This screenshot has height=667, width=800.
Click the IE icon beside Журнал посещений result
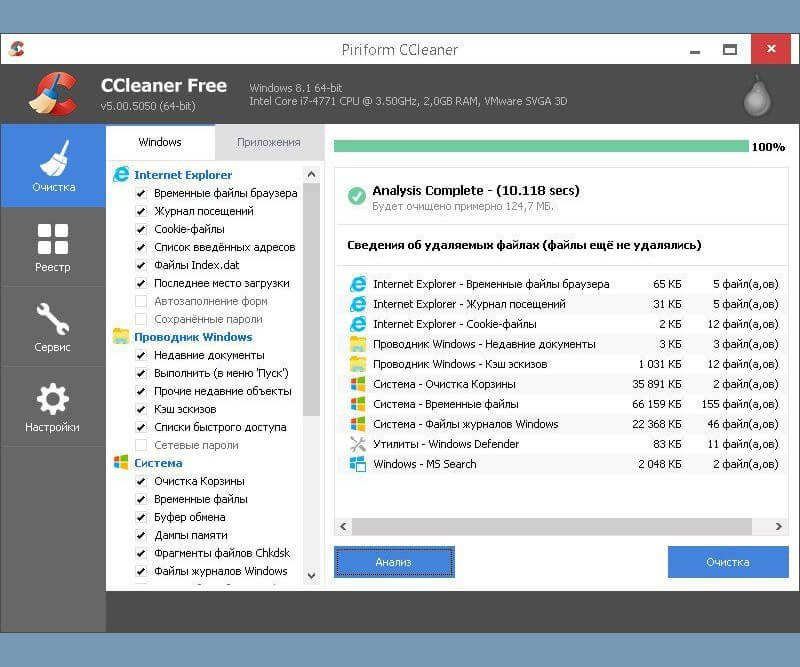358,304
